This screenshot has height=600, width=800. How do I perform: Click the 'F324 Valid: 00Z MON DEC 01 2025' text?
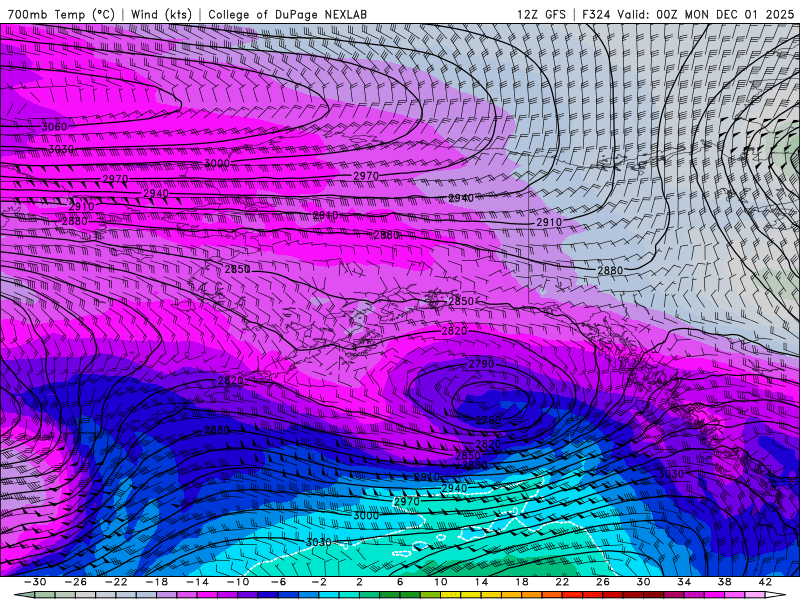688,14
